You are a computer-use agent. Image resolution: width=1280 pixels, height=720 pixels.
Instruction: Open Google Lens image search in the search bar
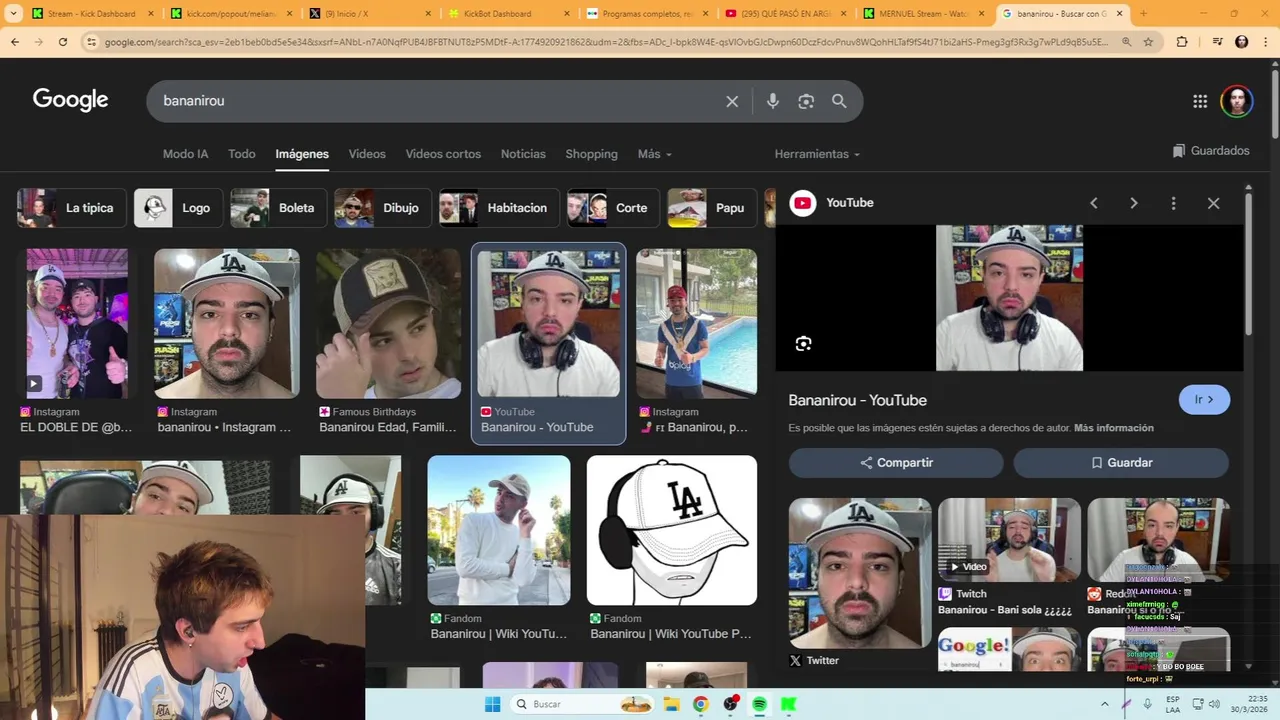click(x=806, y=101)
